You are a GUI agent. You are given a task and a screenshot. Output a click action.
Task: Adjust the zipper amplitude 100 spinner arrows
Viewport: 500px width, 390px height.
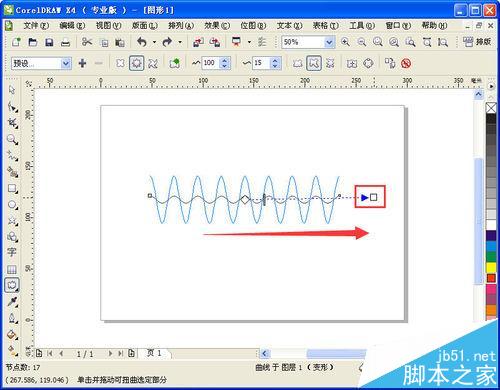[x=224, y=63]
